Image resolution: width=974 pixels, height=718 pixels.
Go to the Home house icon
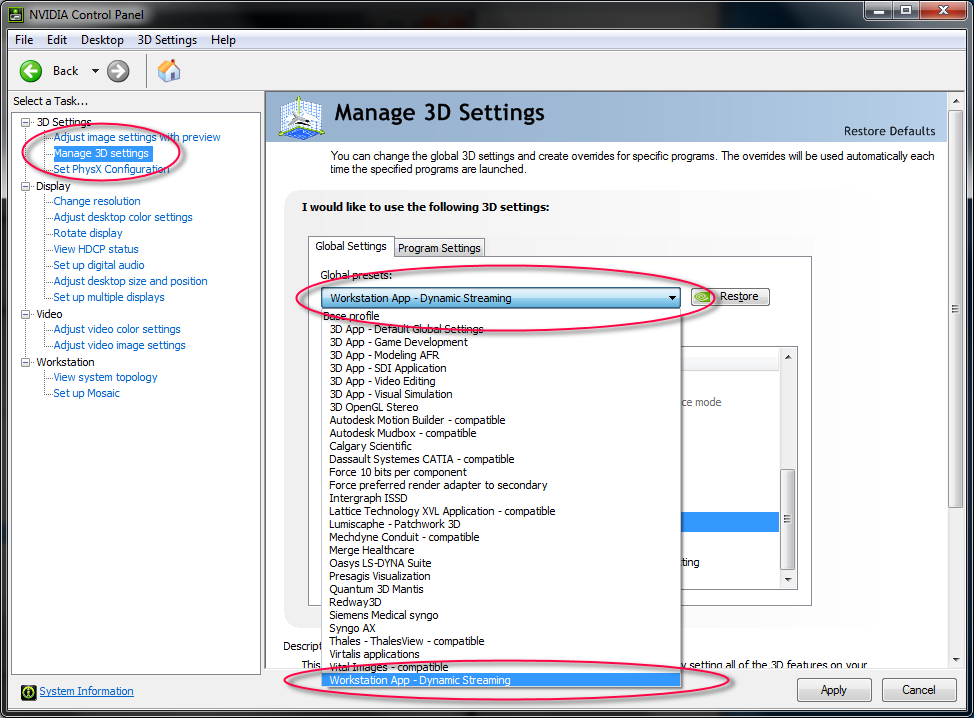[x=168, y=71]
